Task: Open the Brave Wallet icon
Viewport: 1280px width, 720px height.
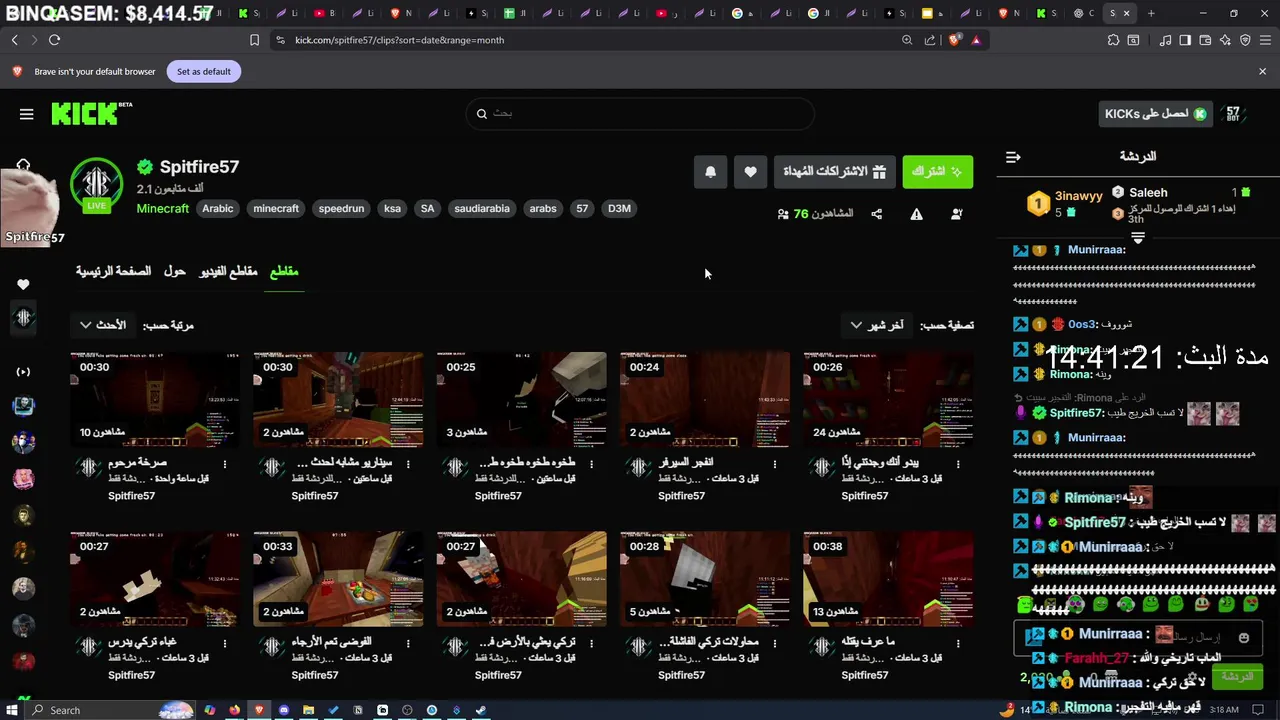Action: [x=1205, y=40]
